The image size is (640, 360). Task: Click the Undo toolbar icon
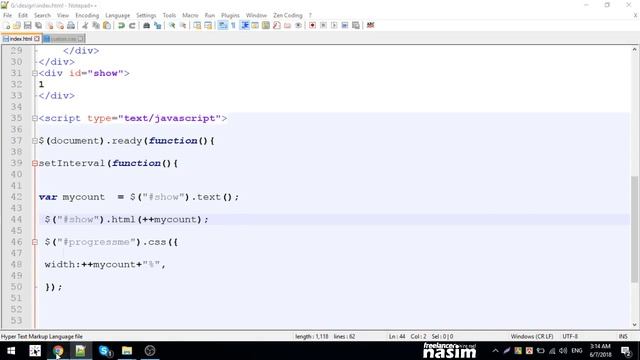[121, 25]
